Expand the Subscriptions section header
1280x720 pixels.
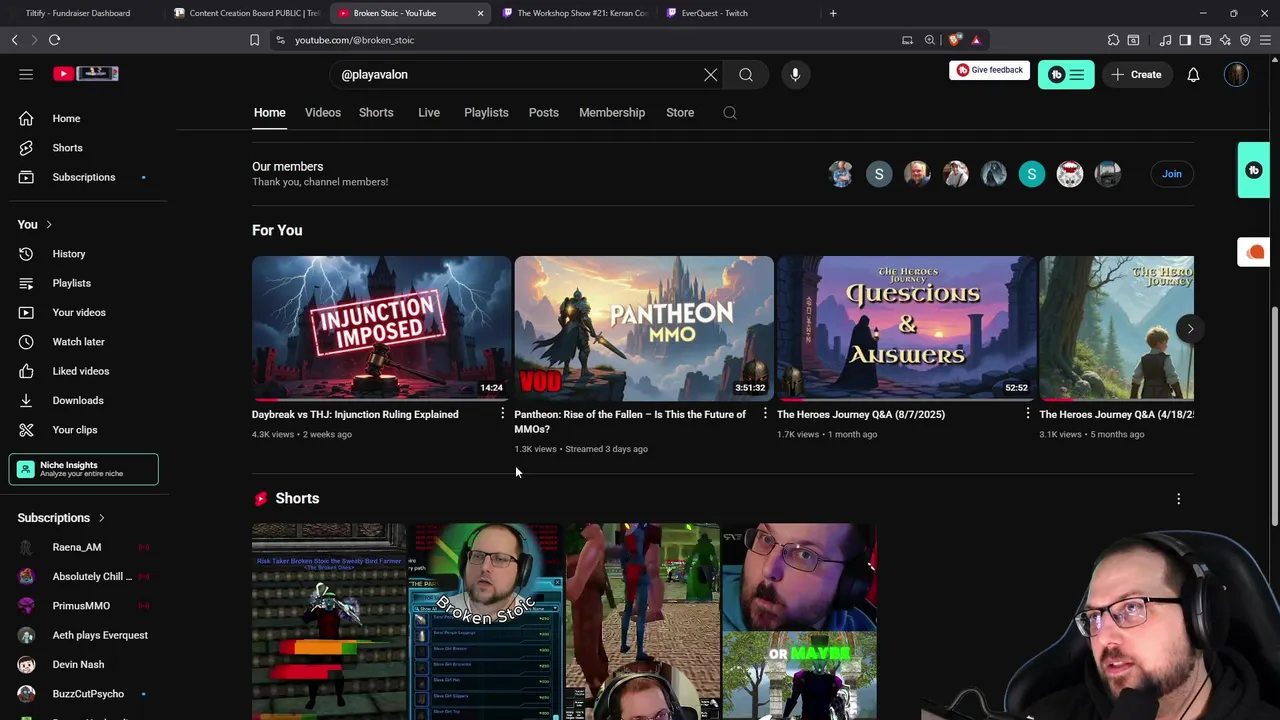[60, 518]
